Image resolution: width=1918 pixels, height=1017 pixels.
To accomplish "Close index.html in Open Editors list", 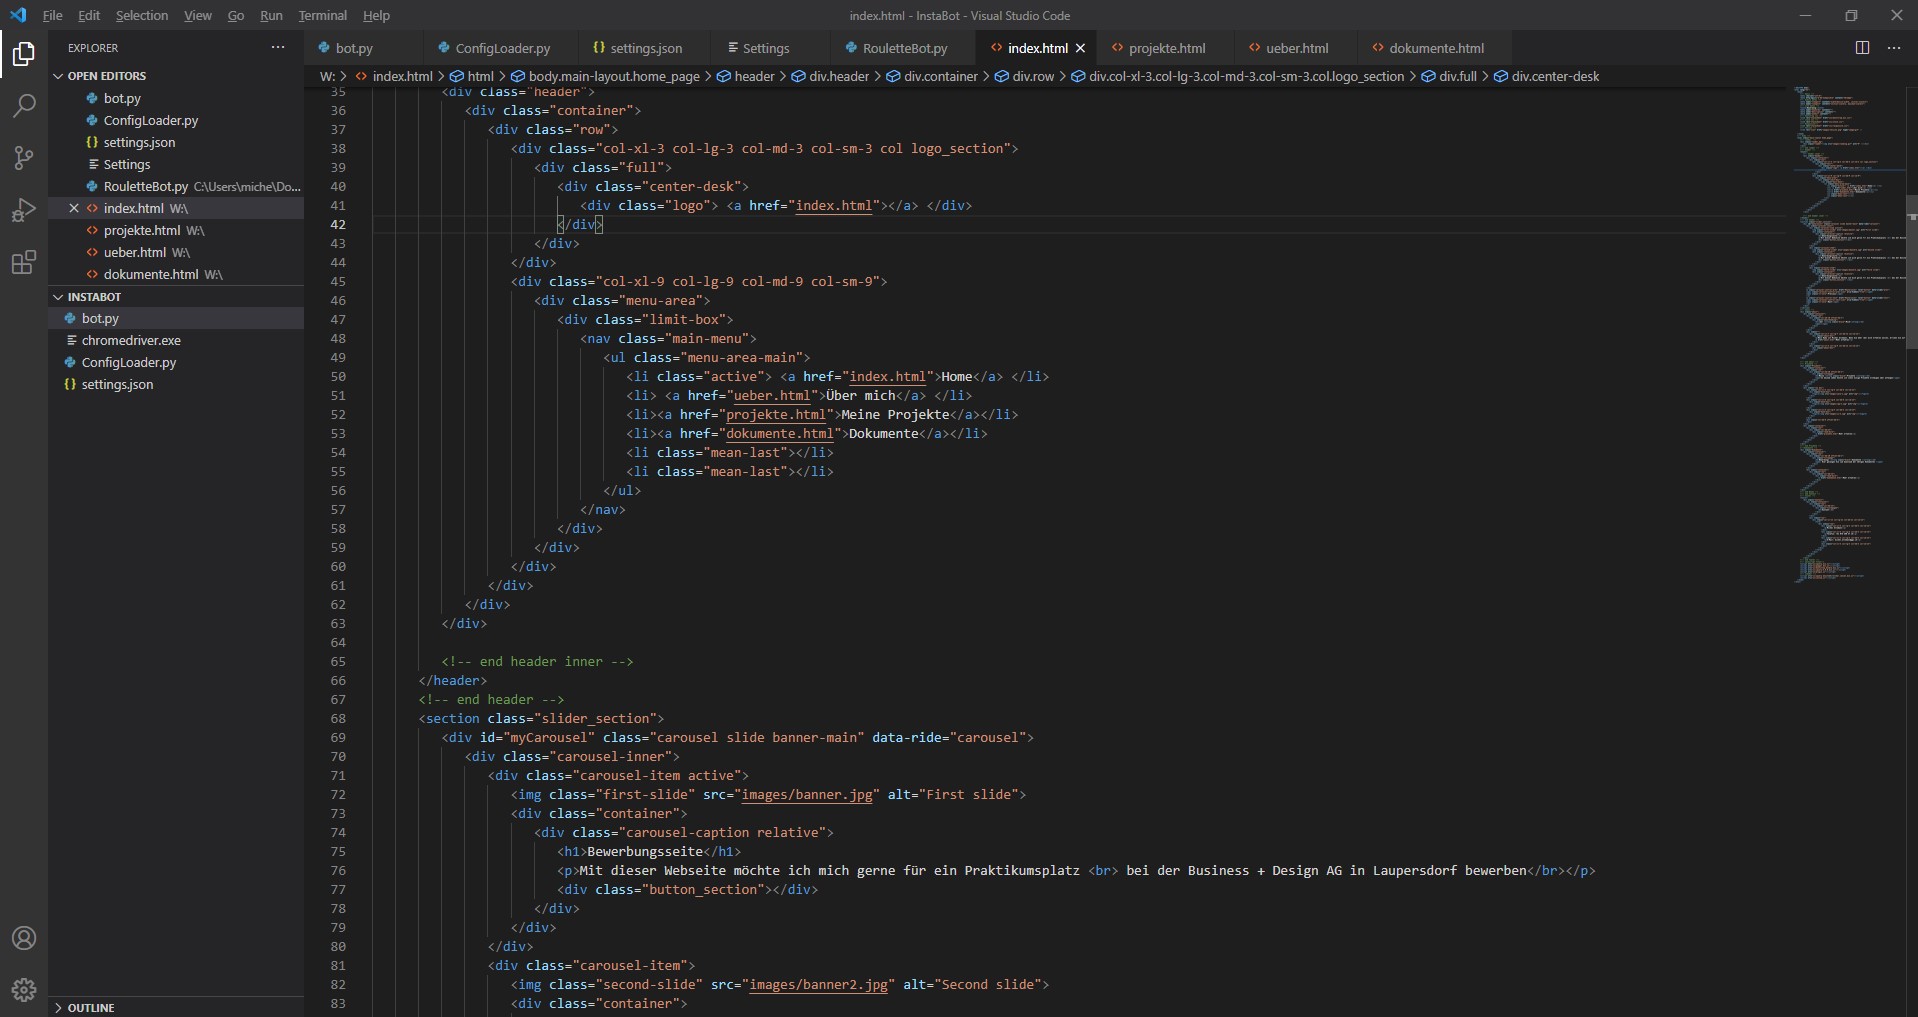I will [74, 208].
